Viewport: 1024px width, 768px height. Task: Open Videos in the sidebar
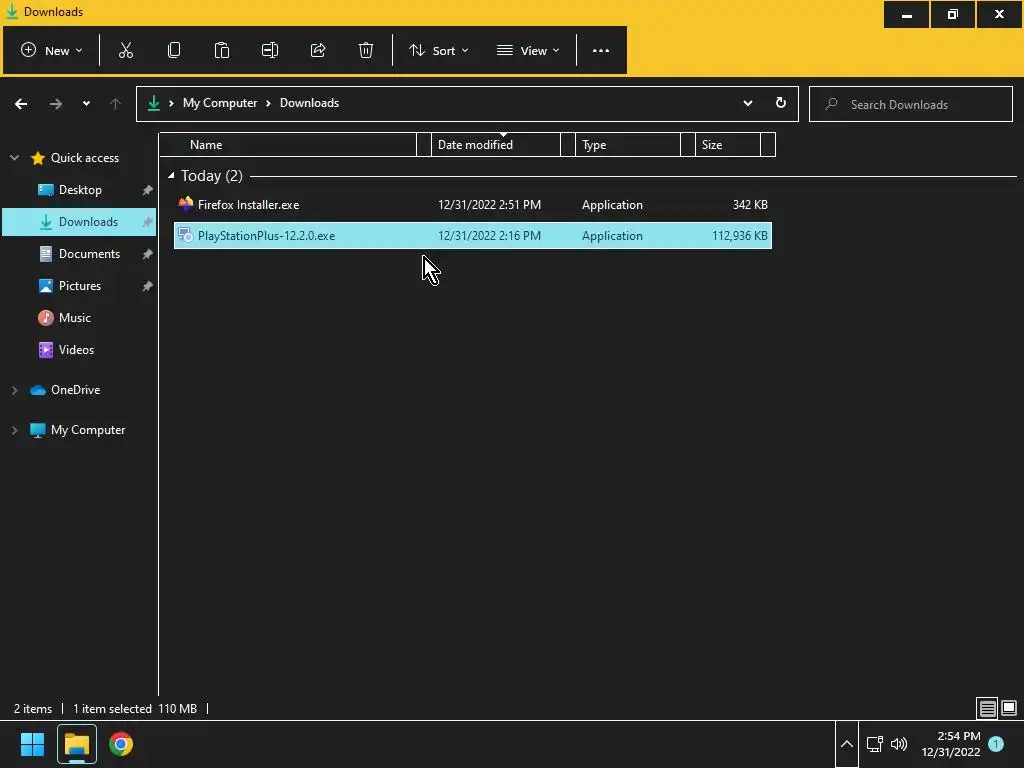(76, 350)
